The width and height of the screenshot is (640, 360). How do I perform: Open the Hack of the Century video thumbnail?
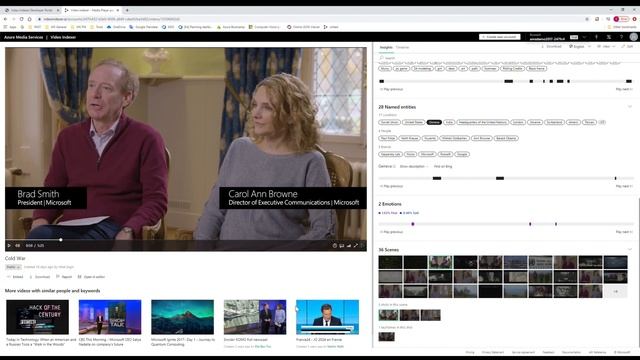[37, 317]
